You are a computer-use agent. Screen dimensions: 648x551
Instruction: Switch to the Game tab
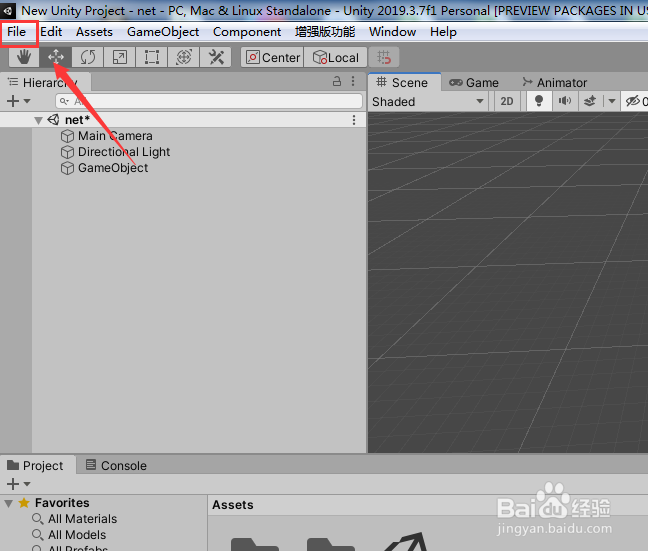tap(474, 83)
